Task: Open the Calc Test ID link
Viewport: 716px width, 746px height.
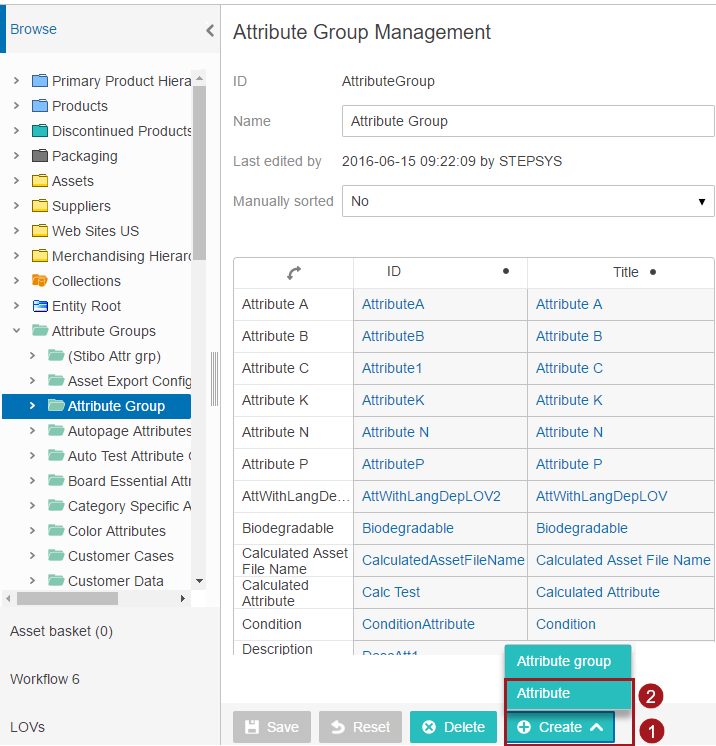Action: tap(391, 592)
